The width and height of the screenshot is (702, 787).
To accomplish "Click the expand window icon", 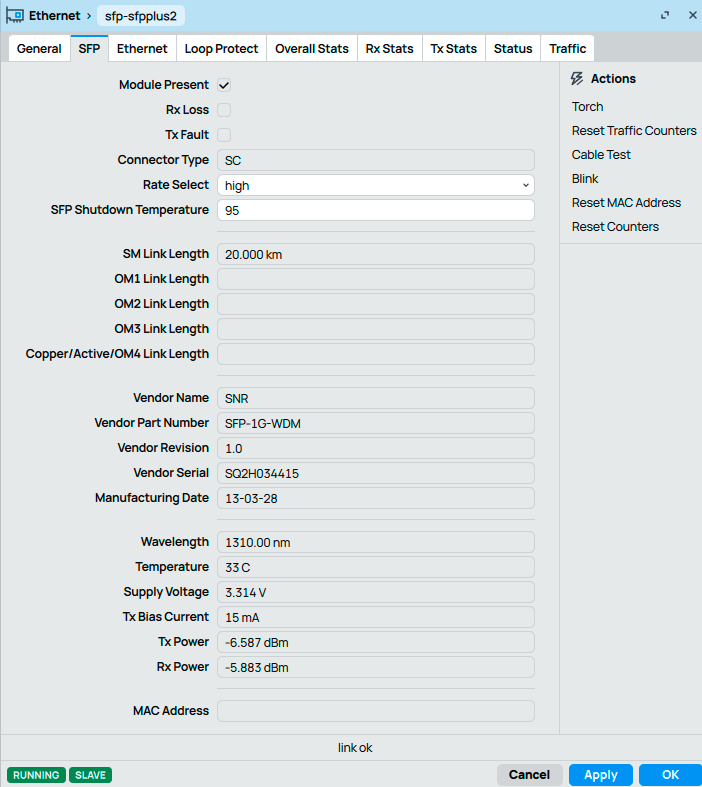I will click(x=665, y=16).
